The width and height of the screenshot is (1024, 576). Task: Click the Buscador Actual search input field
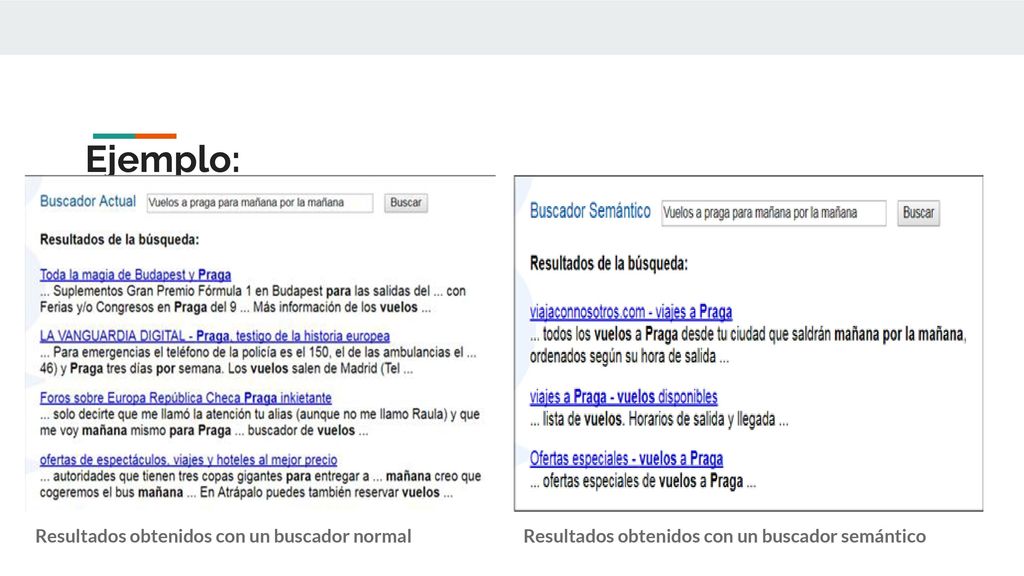pyautogui.click(x=260, y=202)
